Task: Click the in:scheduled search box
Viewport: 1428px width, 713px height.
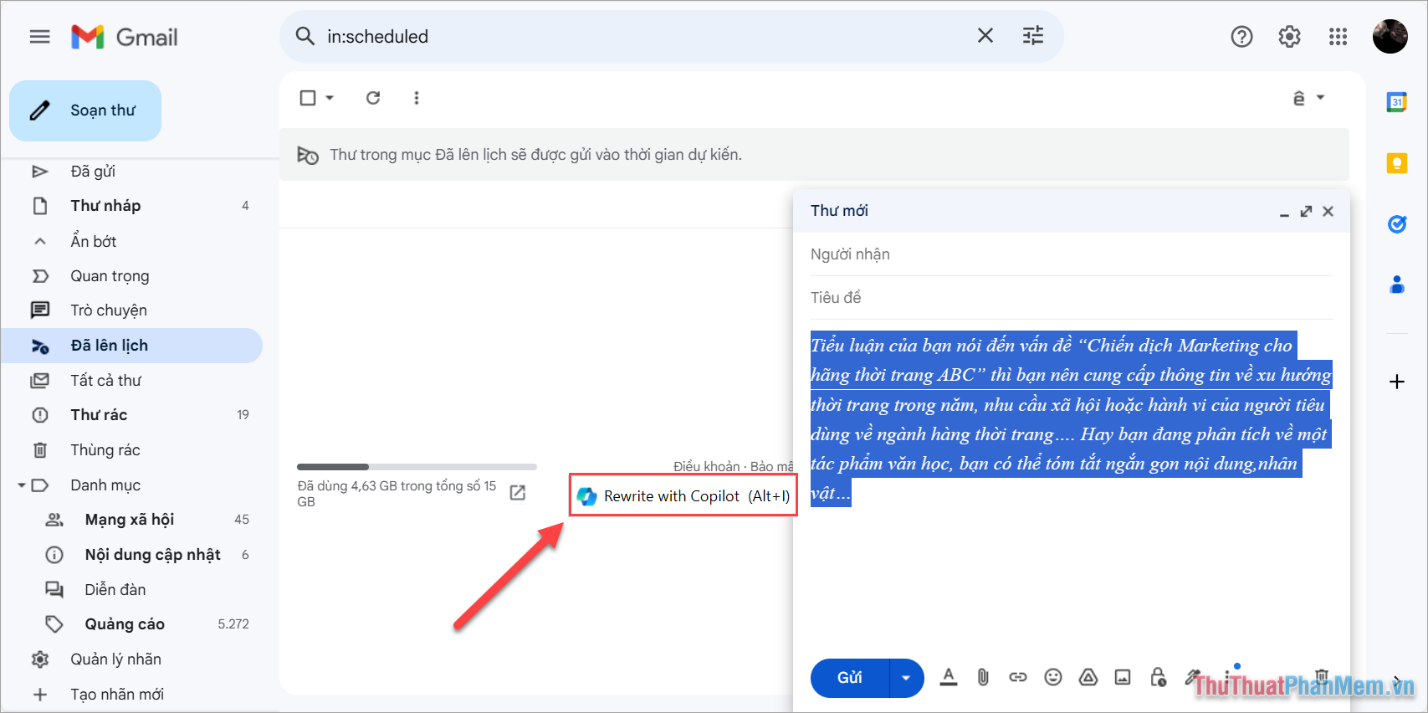Action: [x=645, y=36]
